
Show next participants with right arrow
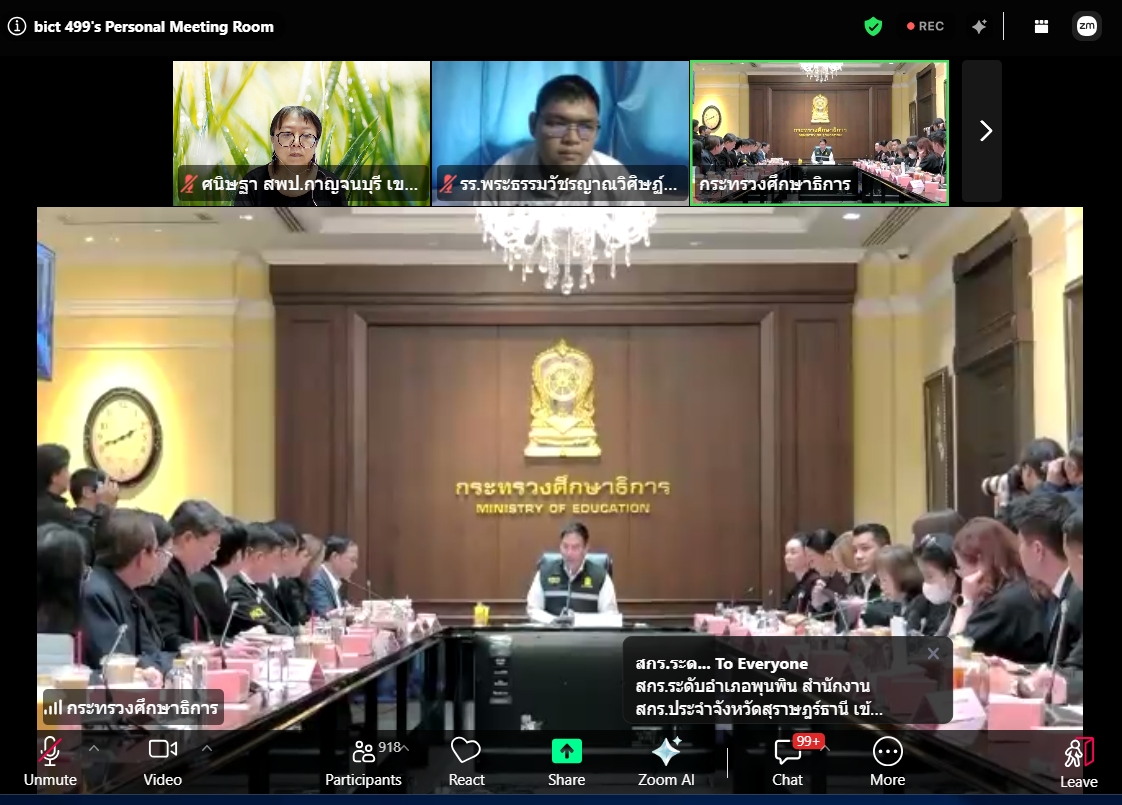pos(985,131)
